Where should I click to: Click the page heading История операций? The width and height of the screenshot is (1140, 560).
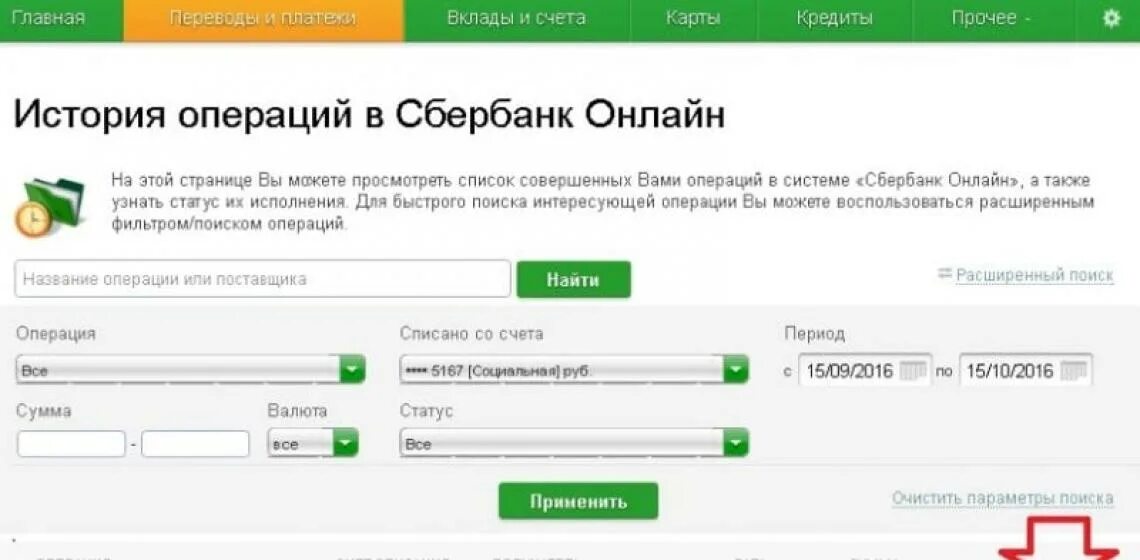pyautogui.click(x=369, y=114)
